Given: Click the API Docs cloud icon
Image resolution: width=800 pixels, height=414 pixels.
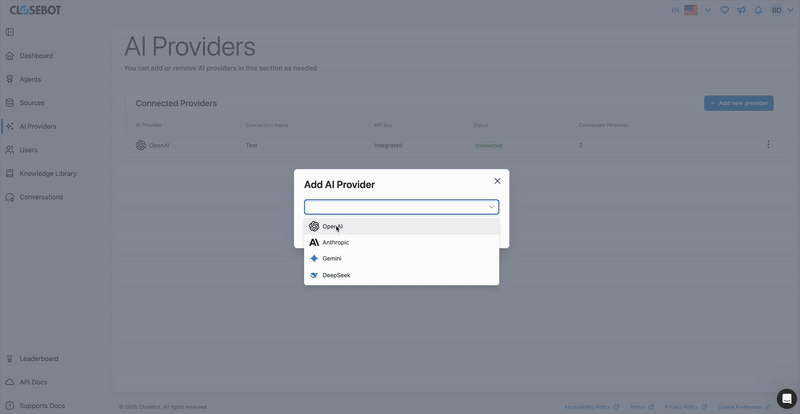Looking at the screenshot, I should pyautogui.click(x=10, y=382).
